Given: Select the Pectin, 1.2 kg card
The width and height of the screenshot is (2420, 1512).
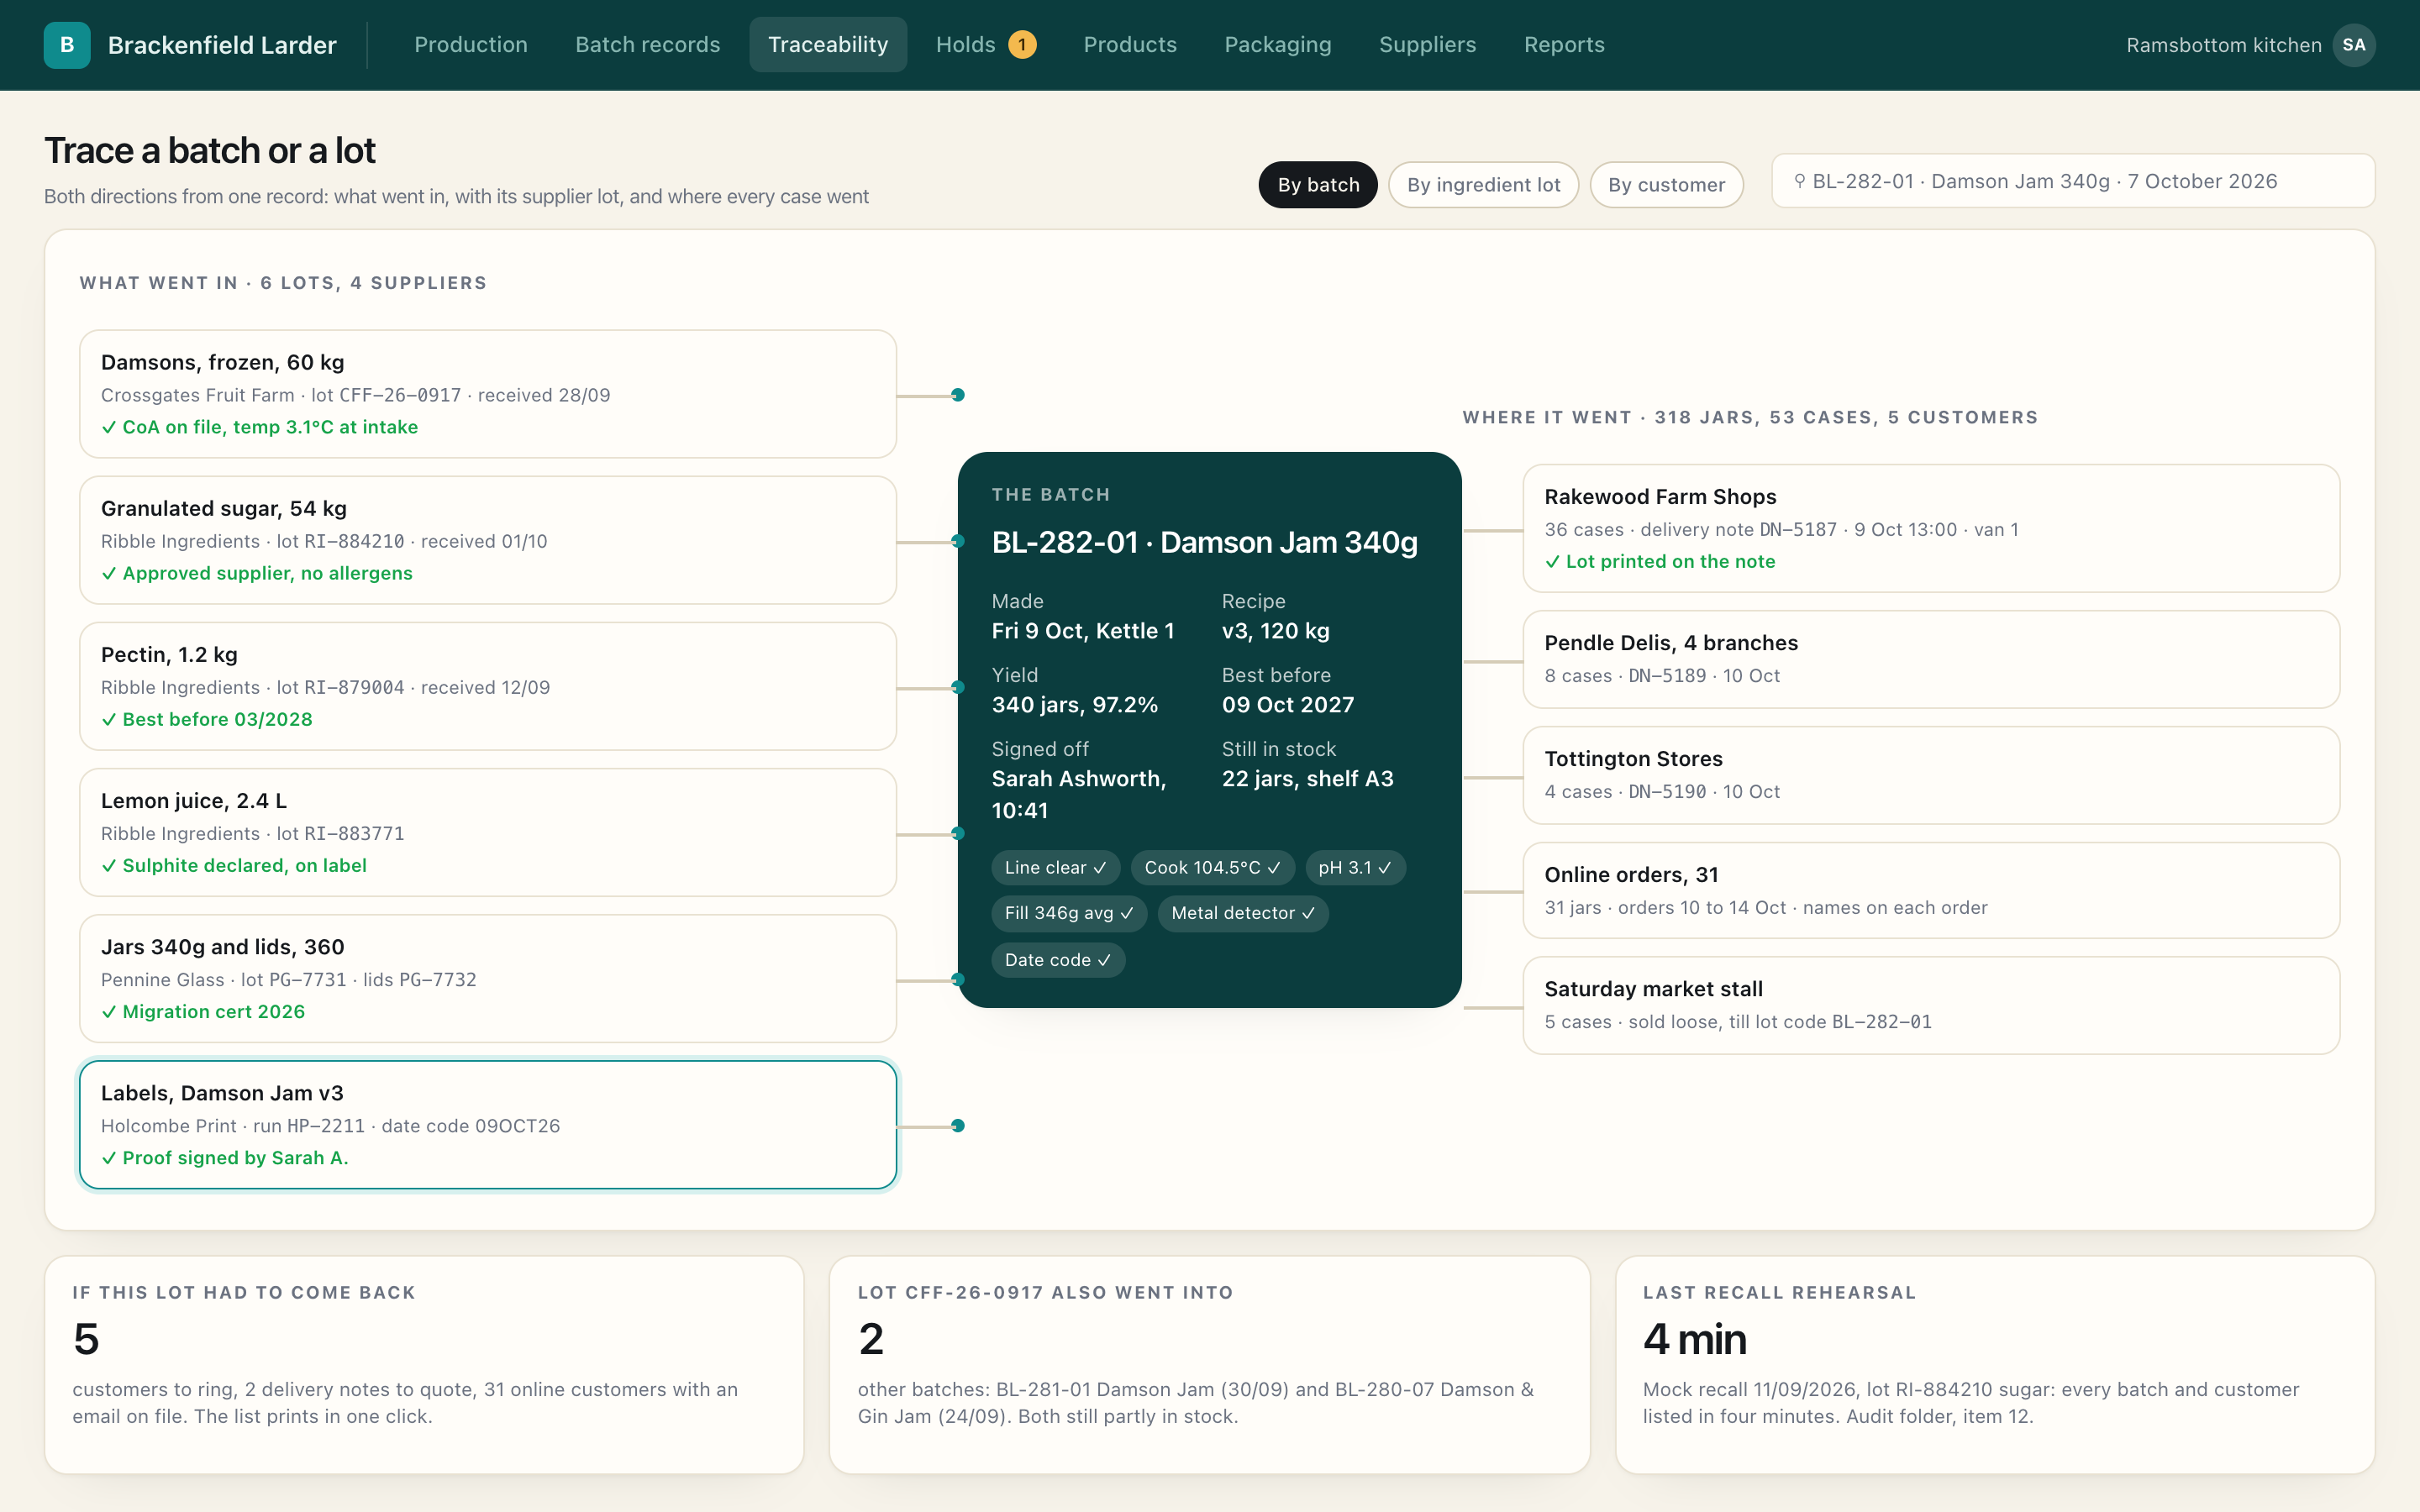Looking at the screenshot, I should [488, 686].
